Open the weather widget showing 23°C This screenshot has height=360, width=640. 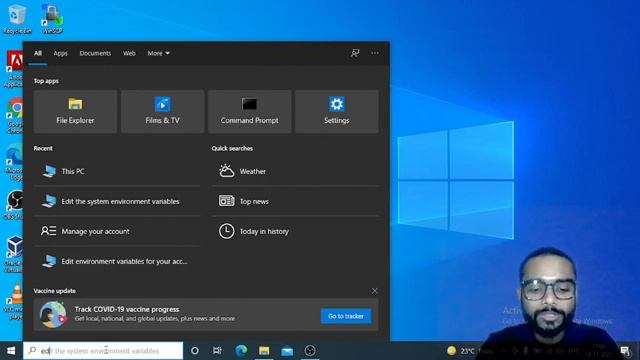coord(461,351)
